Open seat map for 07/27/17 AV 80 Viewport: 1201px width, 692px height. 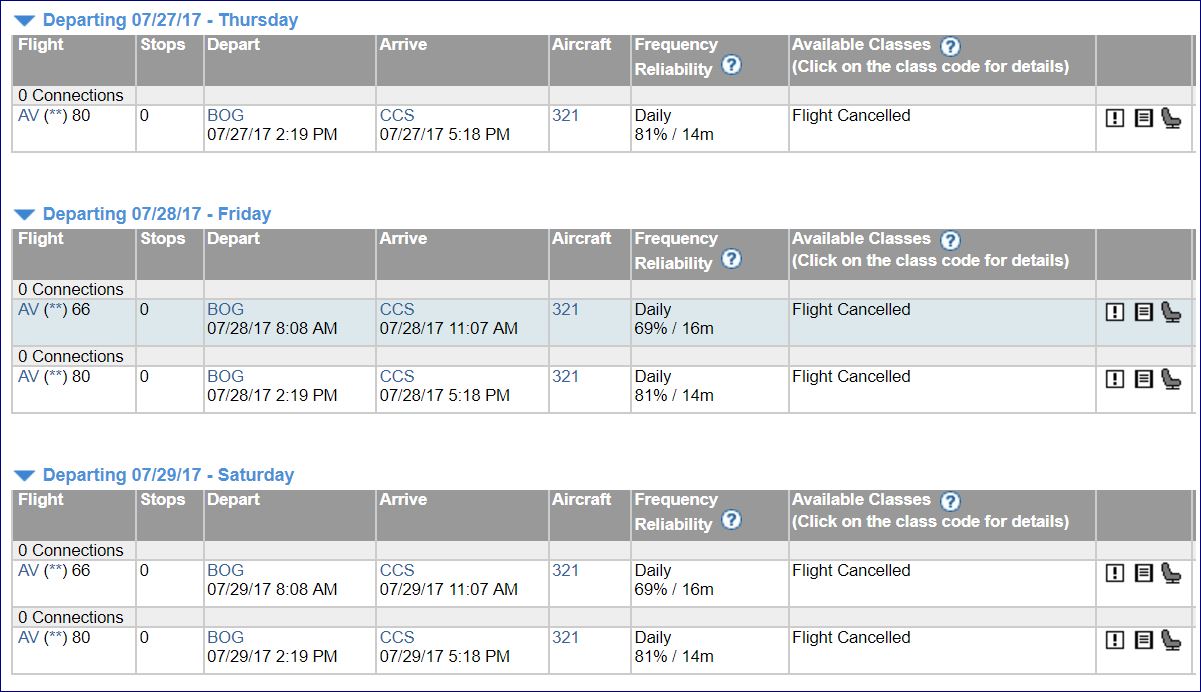pyautogui.click(x=1171, y=118)
